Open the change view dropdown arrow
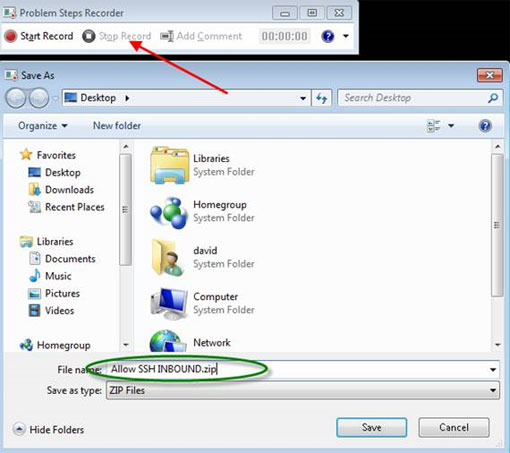The height and width of the screenshot is (453, 510). coord(451,126)
